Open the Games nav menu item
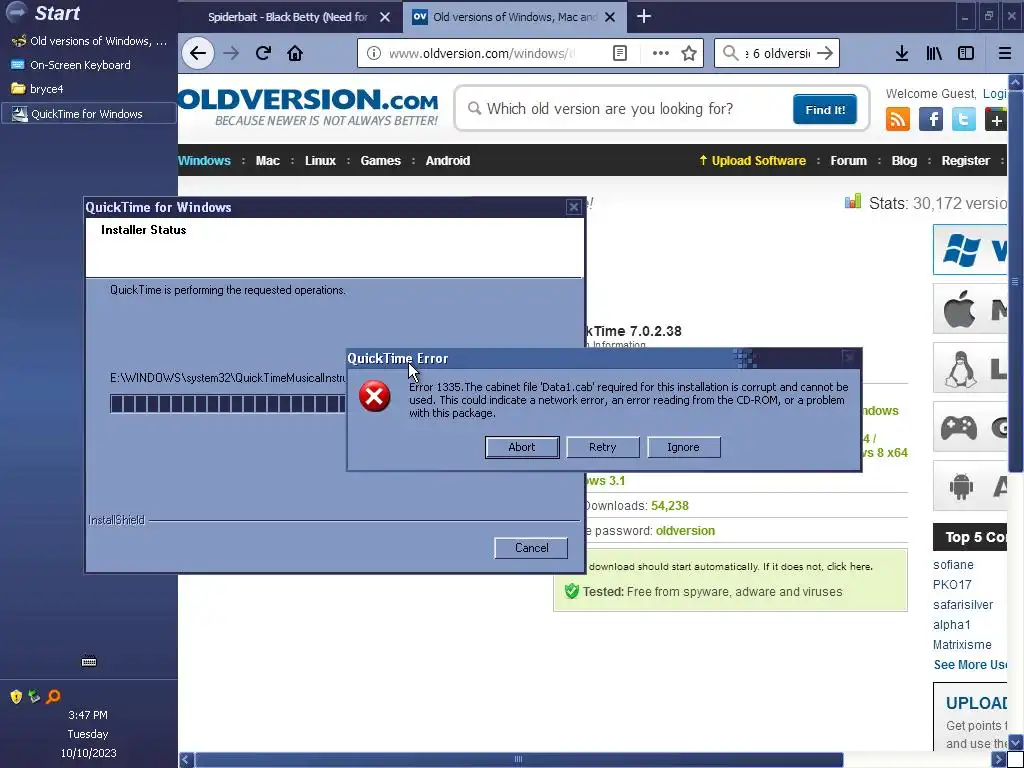1024x768 pixels. coord(381,161)
